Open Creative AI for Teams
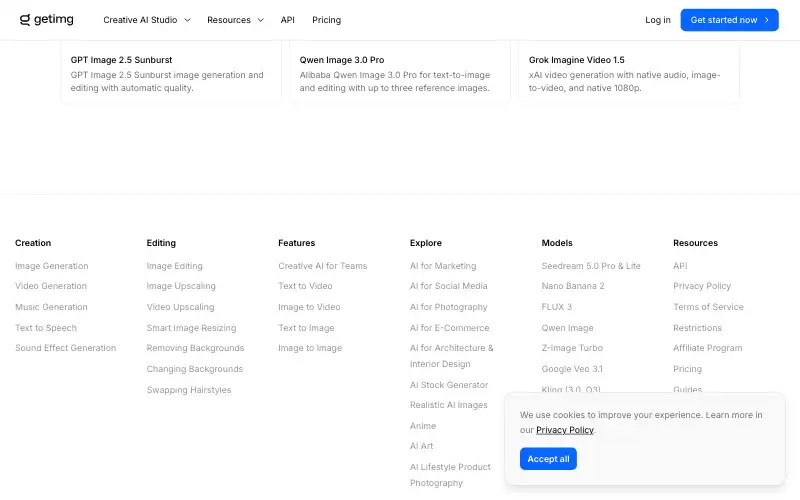Viewport: 800px width, 500px height. (x=322, y=266)
